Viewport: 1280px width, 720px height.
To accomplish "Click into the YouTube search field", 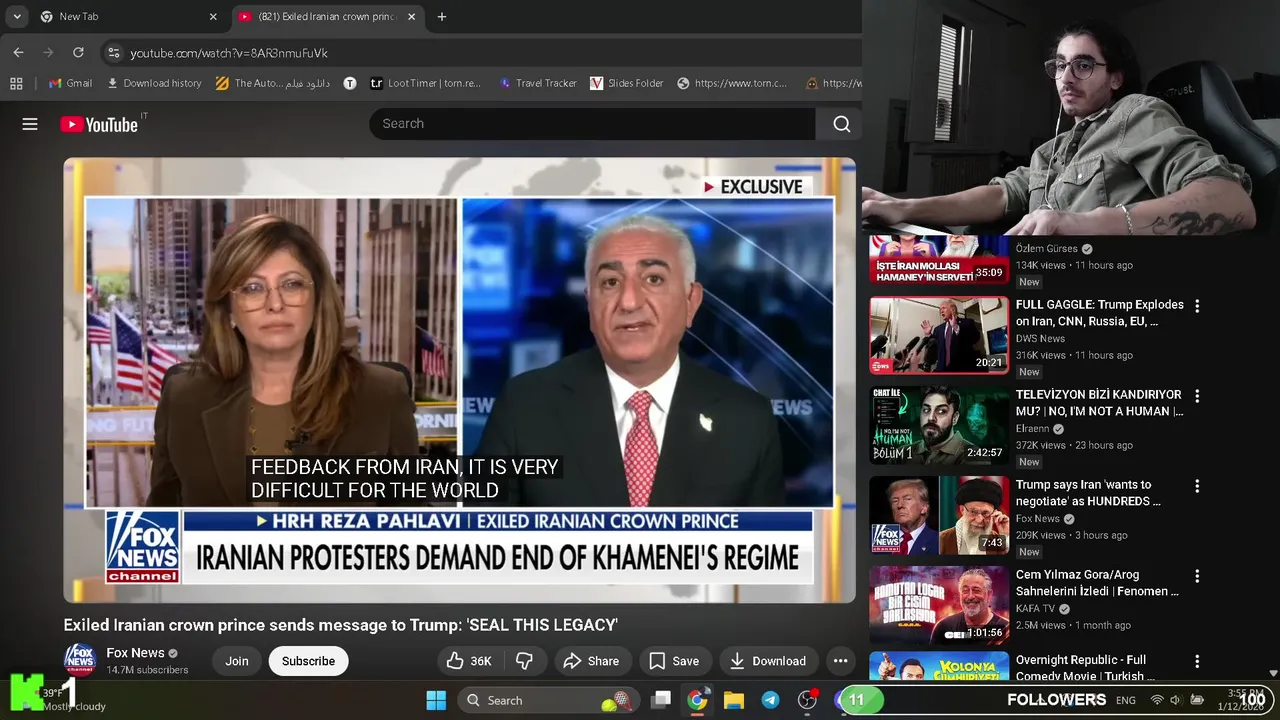I will click(x=592, y=124).
